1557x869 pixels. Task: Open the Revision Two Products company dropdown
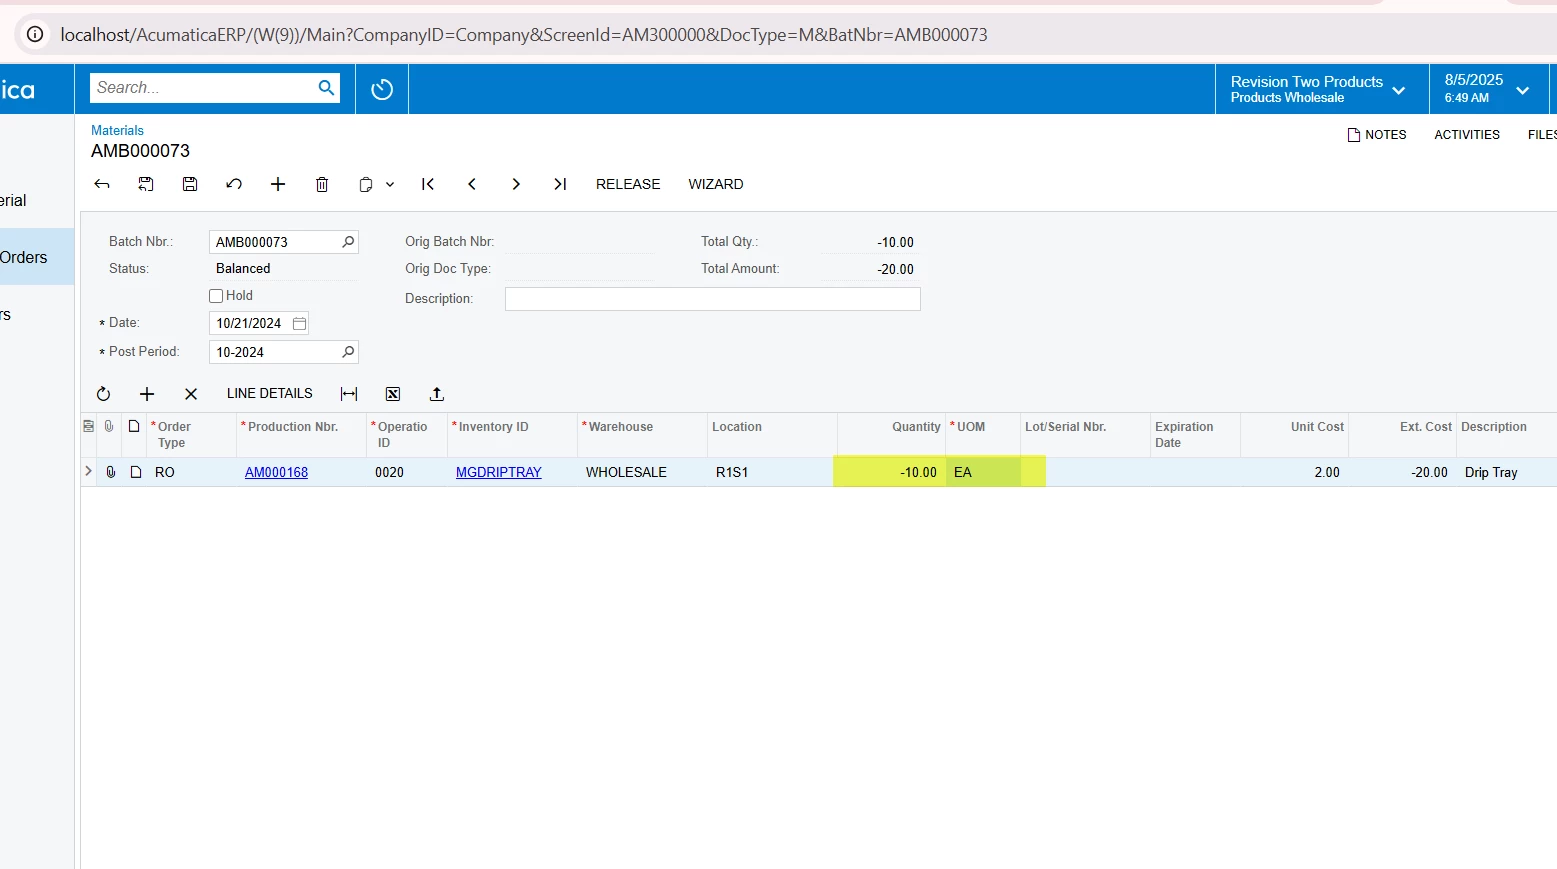coord(1321,89)
